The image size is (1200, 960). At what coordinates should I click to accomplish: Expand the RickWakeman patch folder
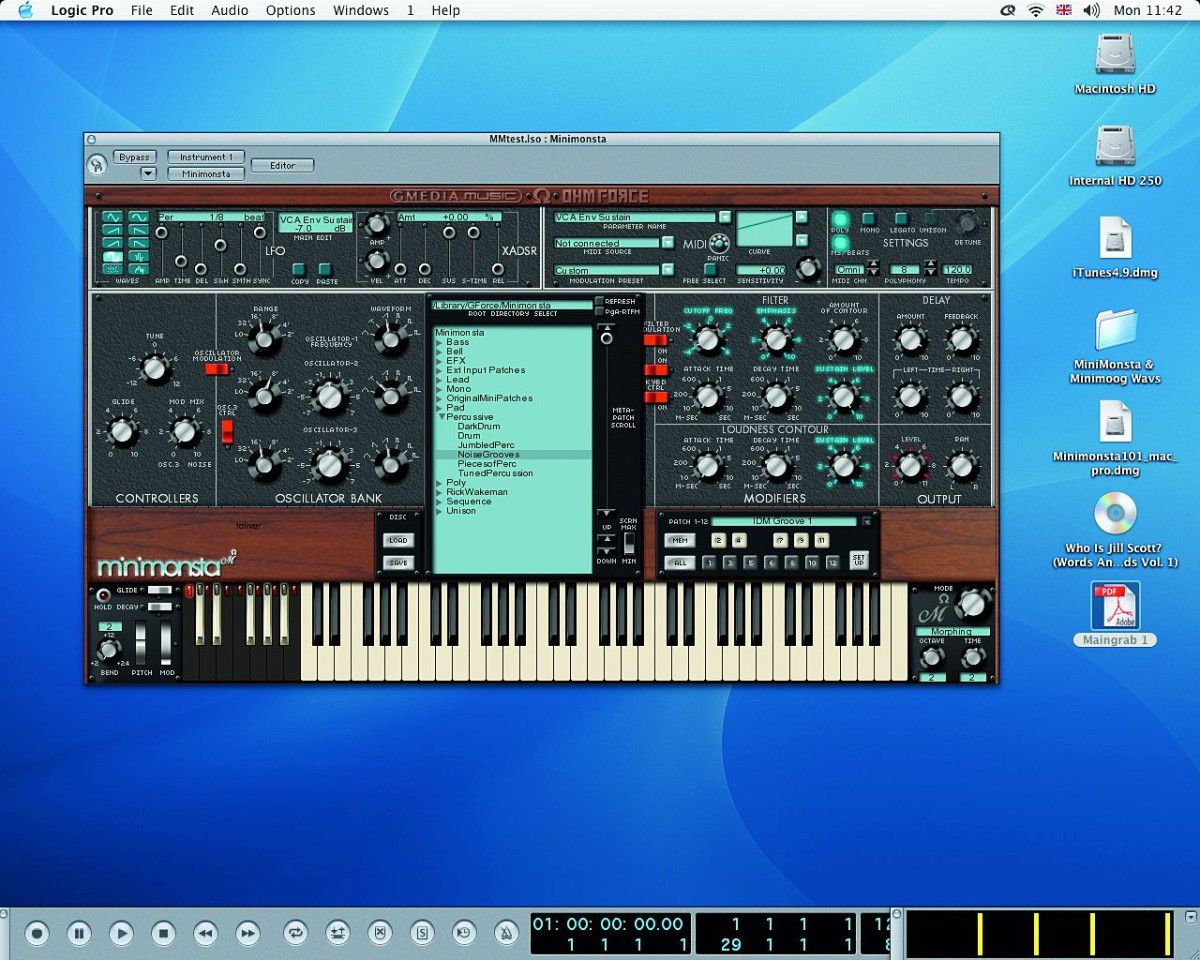click(x=441, y=492)
